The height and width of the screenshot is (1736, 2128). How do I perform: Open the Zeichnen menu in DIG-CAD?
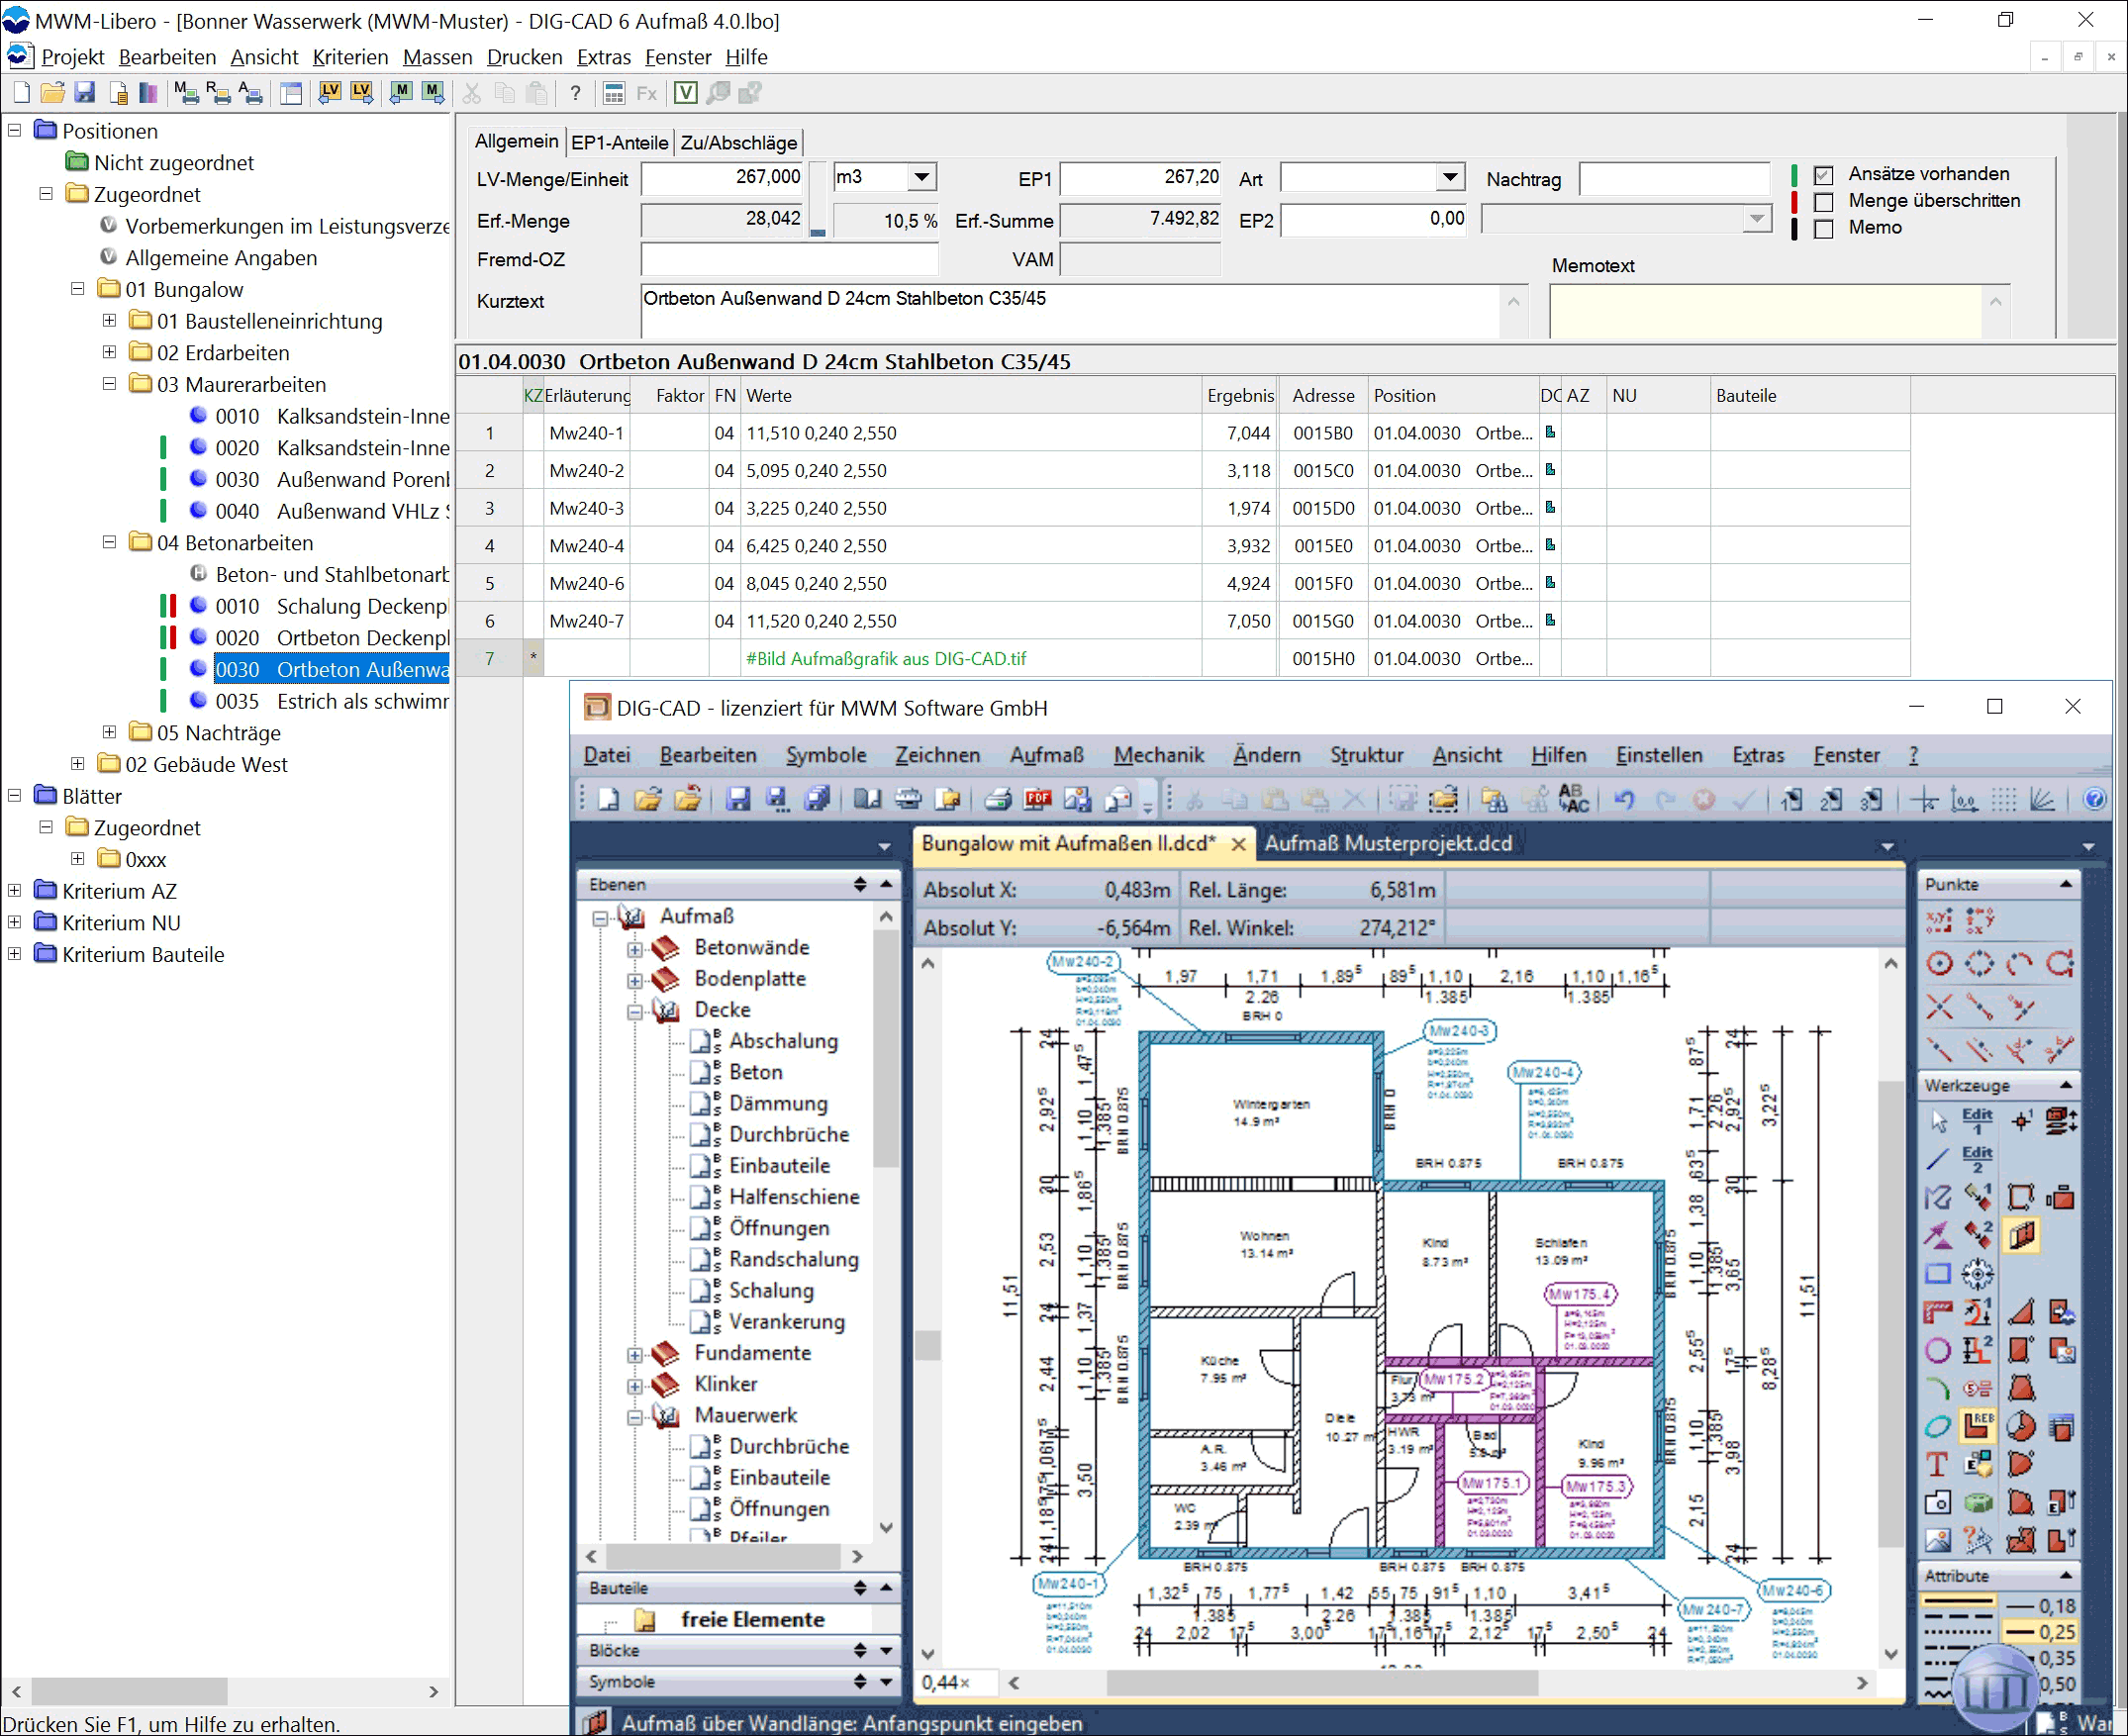[x=937, y=755]
